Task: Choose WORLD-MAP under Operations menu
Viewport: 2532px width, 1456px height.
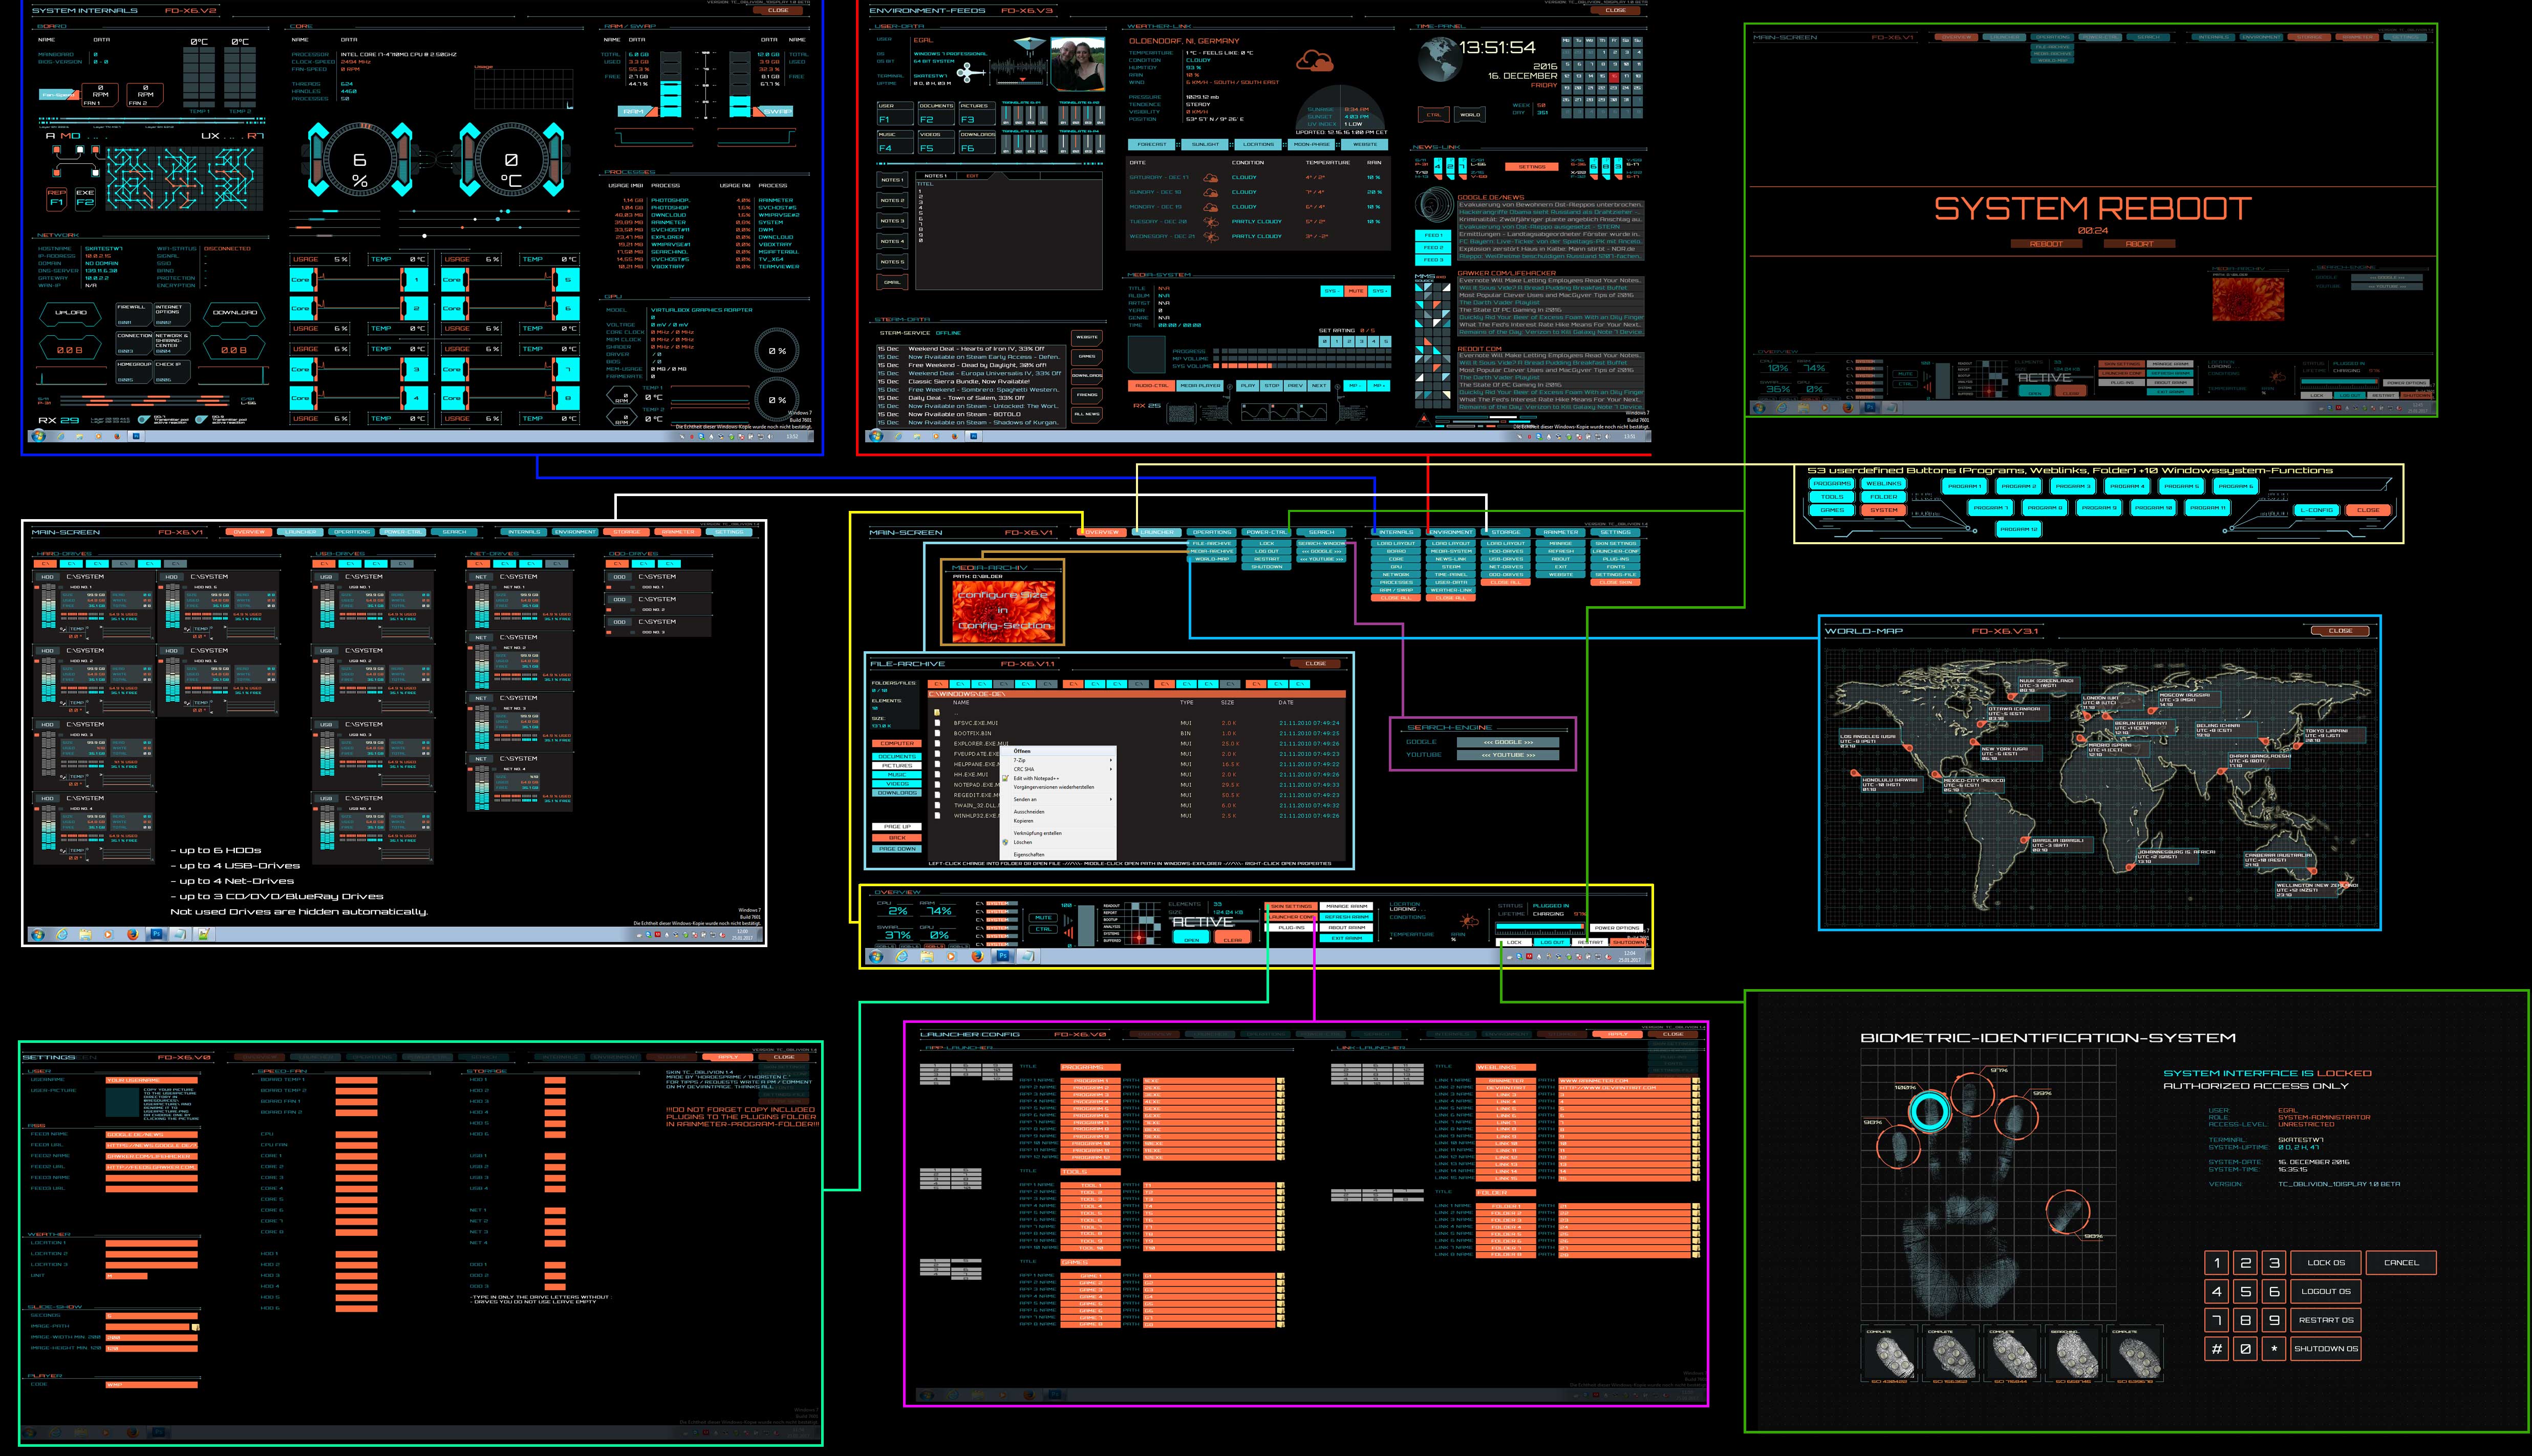Action: tap(1212, 559)
